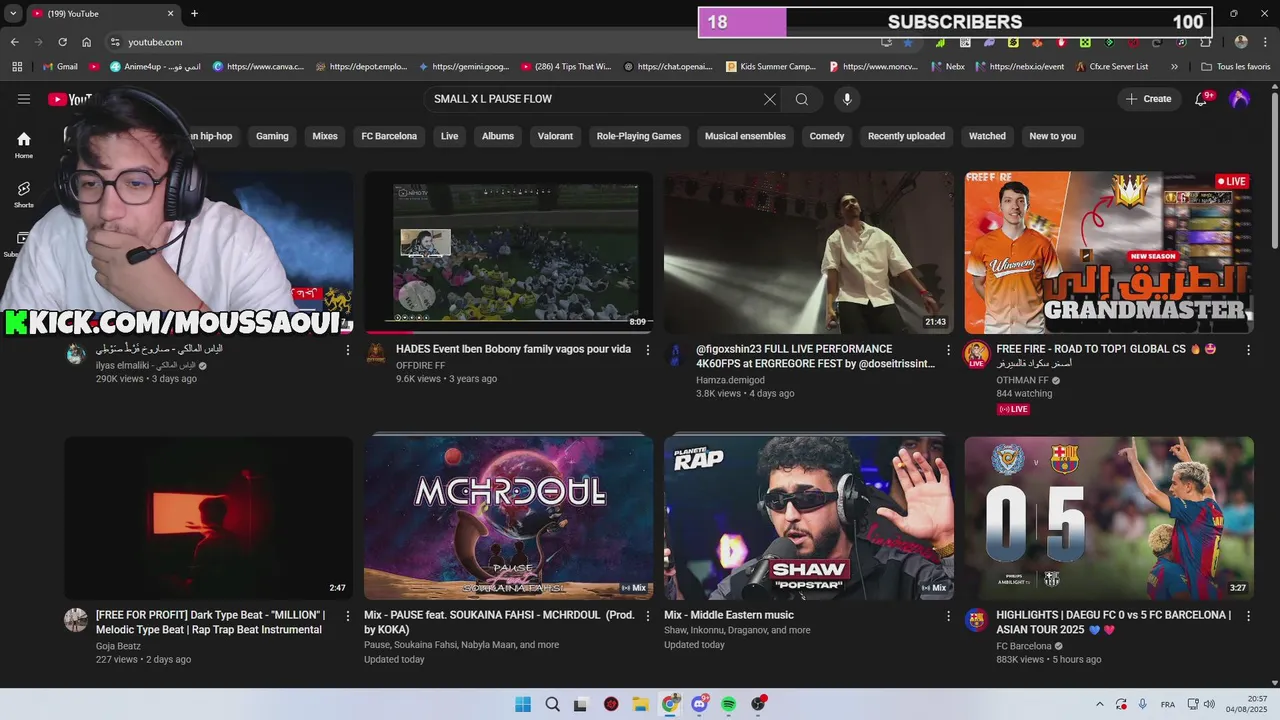Toggle the taskbar volume icon

tap(1209, 704)
